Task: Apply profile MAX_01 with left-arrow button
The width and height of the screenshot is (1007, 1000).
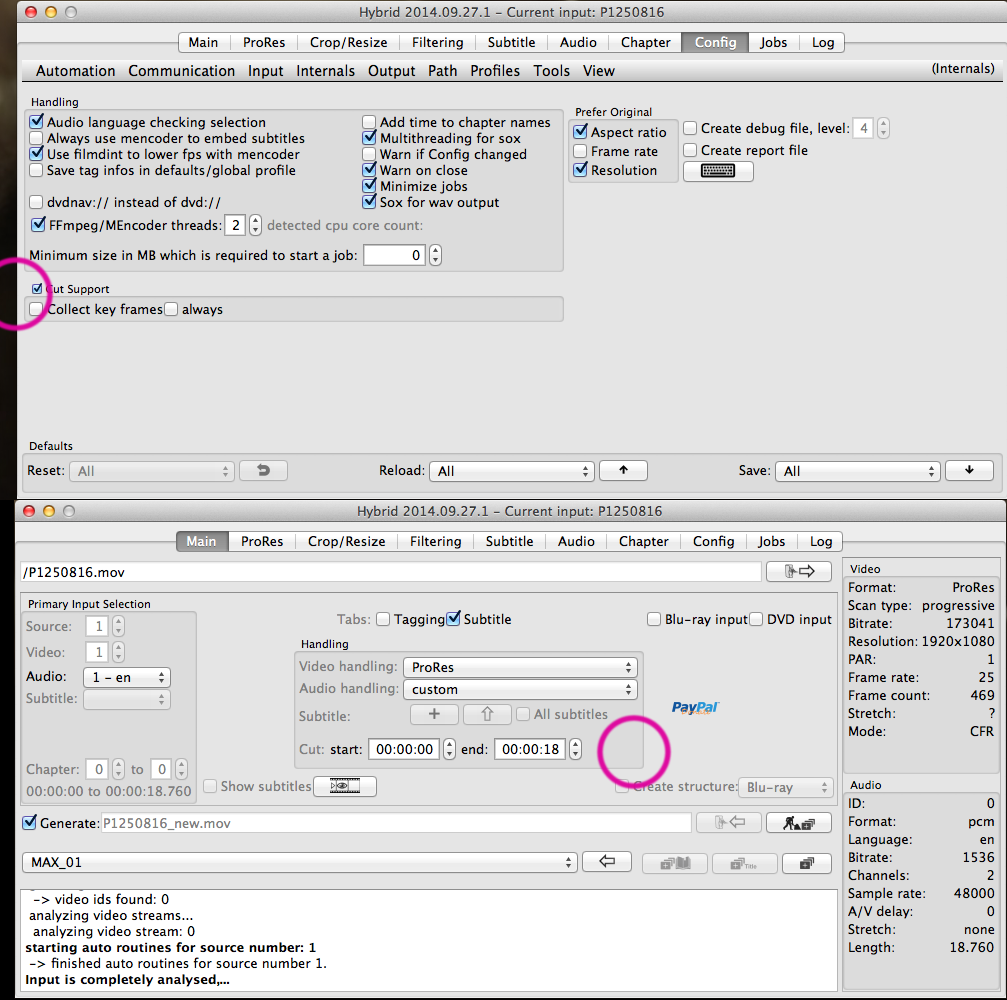Action: coord(606,861)
